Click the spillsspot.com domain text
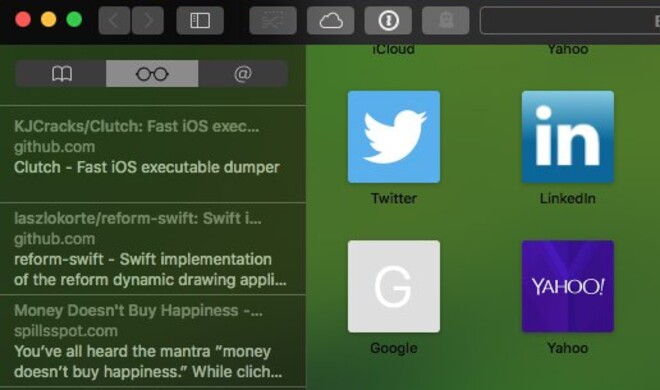The width and height of the screenshot is (660, 390). [x=66, y=331]
